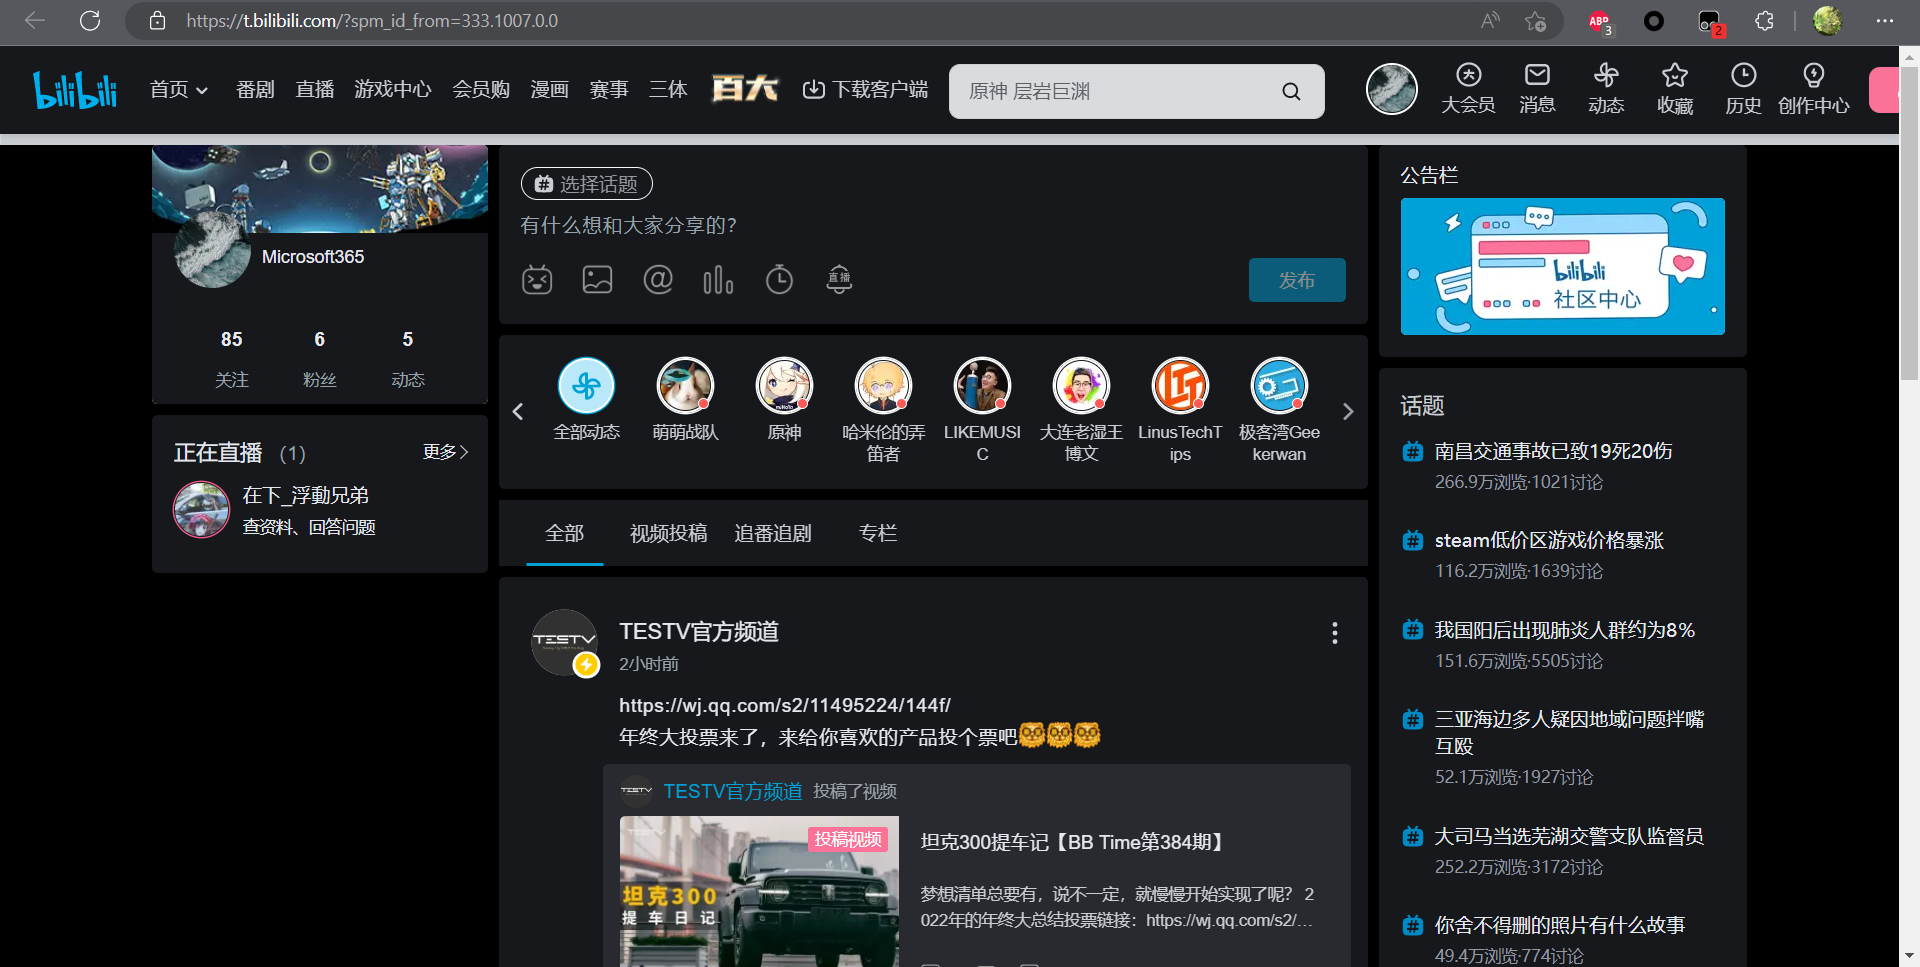The image size is (1920, 967).
Task: Select 原神 avatar in the strip
Action: [x=784, y=385]
